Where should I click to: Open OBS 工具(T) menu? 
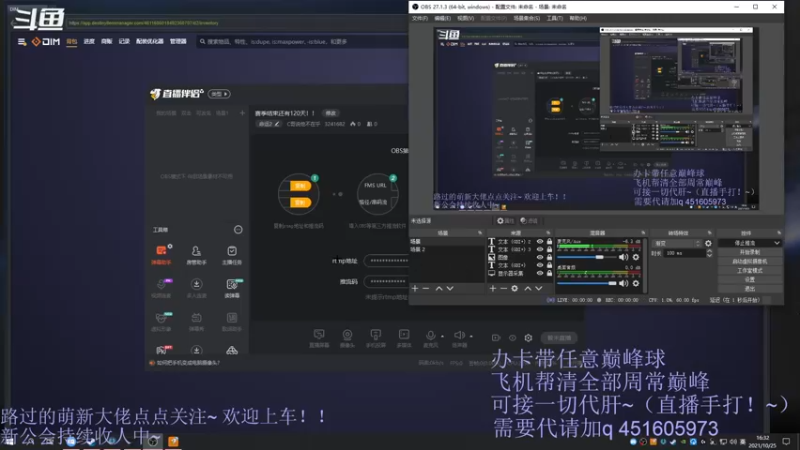[x=555, y=18]
